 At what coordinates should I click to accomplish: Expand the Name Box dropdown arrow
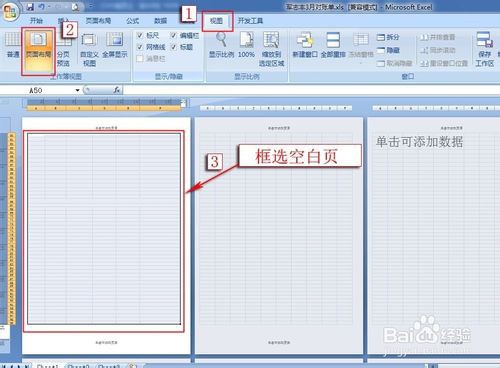pyautogui.click(x=77, y=90)
